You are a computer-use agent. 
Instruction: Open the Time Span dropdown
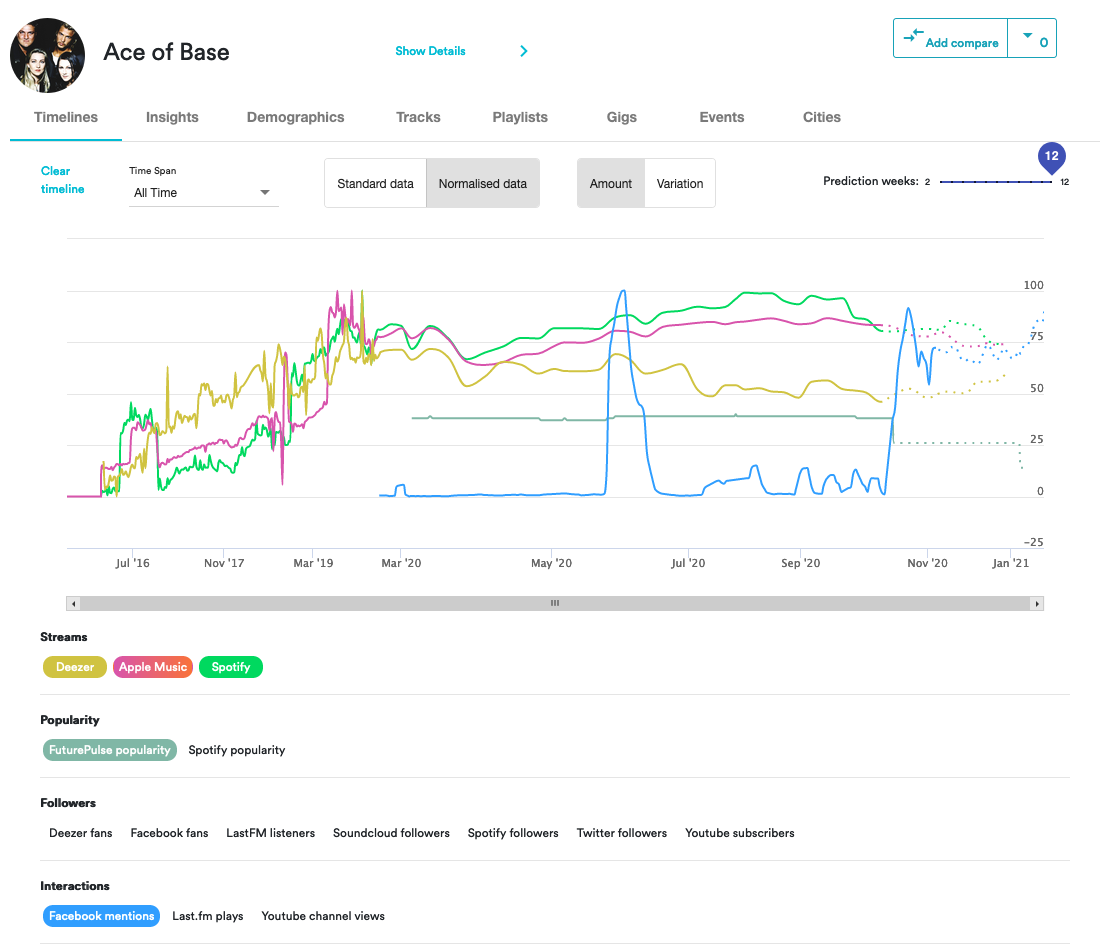point(203,193)
